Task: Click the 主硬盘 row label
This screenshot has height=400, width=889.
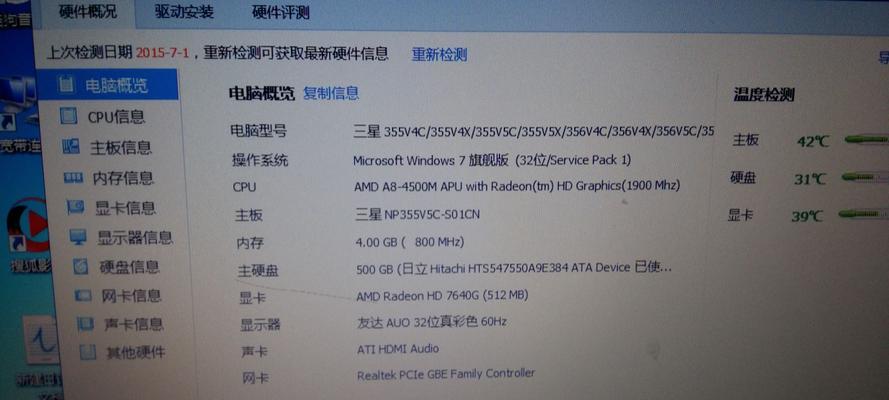Action: (x=258, y=271)
